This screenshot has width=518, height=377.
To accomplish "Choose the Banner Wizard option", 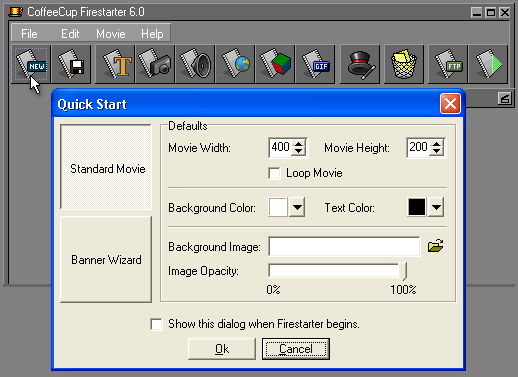I will coord(106,259).
